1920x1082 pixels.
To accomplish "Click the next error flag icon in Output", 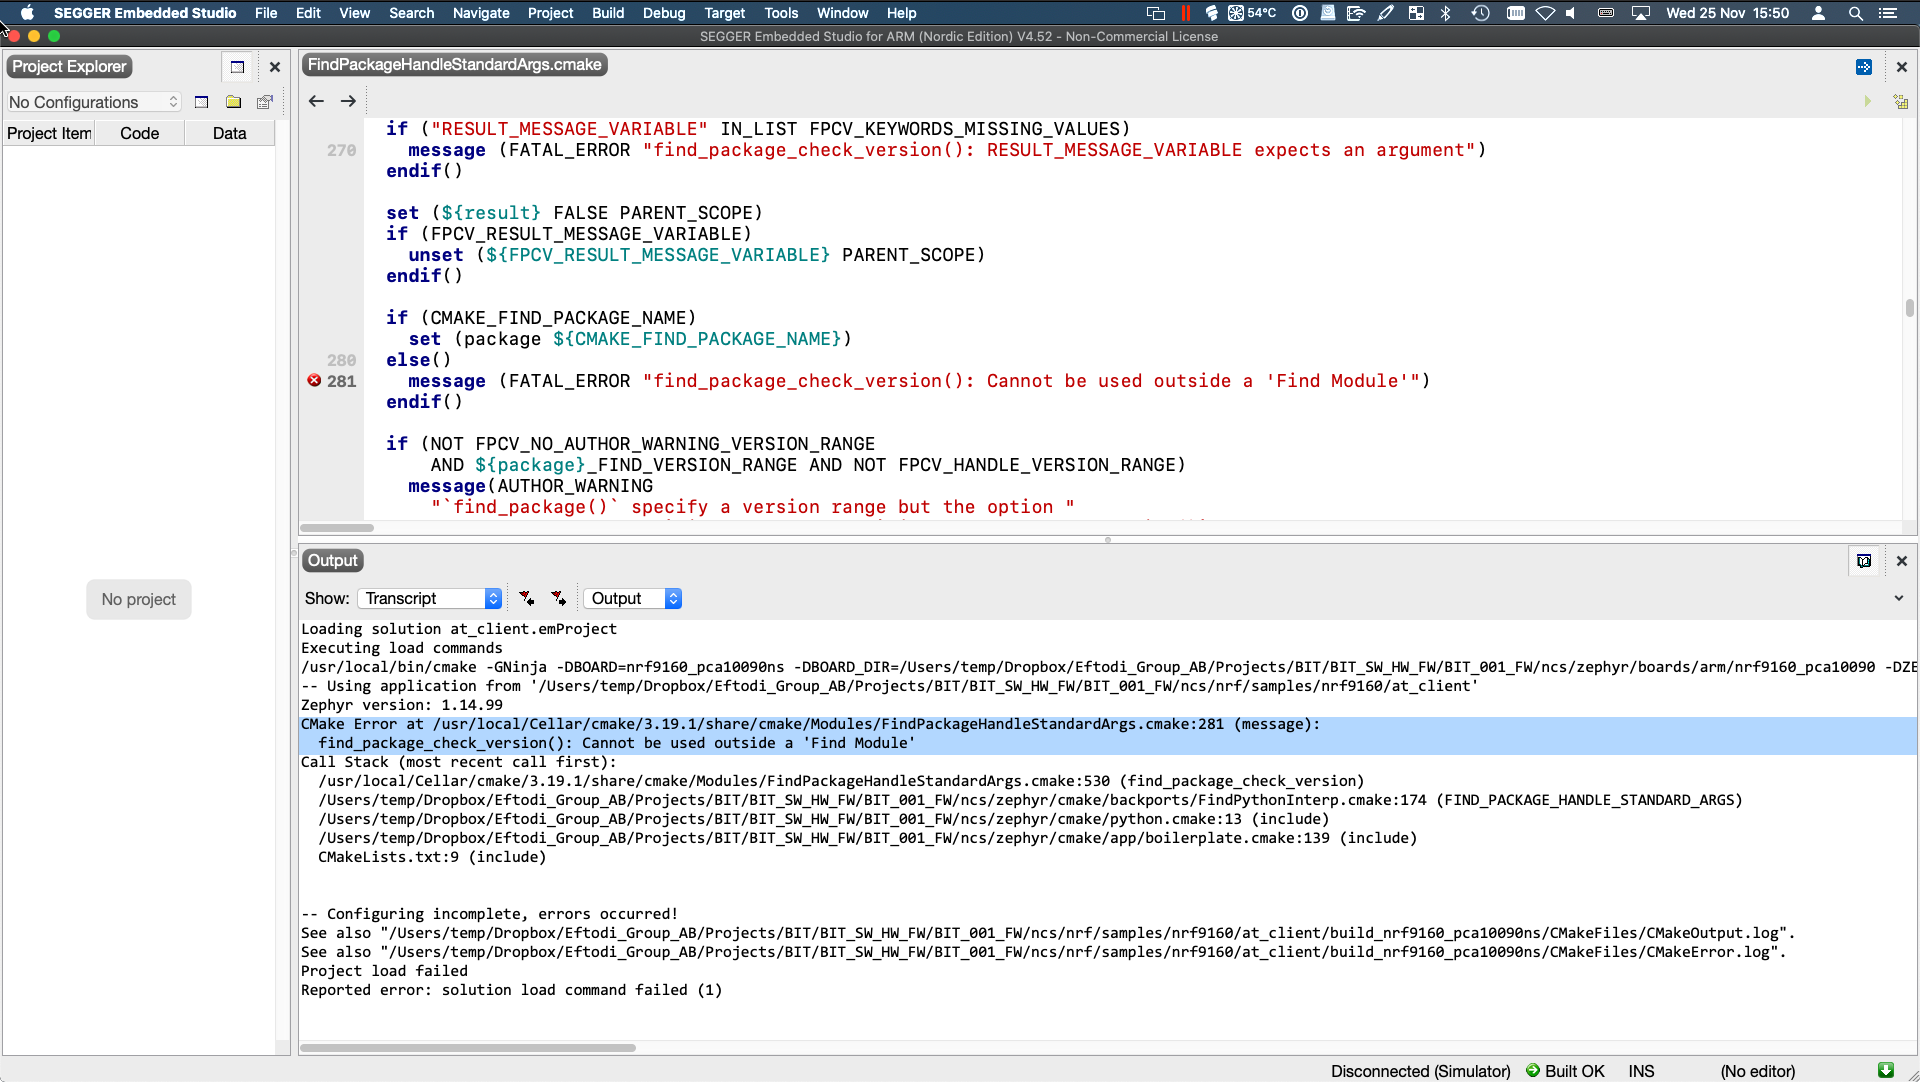I will click(558, 598).
